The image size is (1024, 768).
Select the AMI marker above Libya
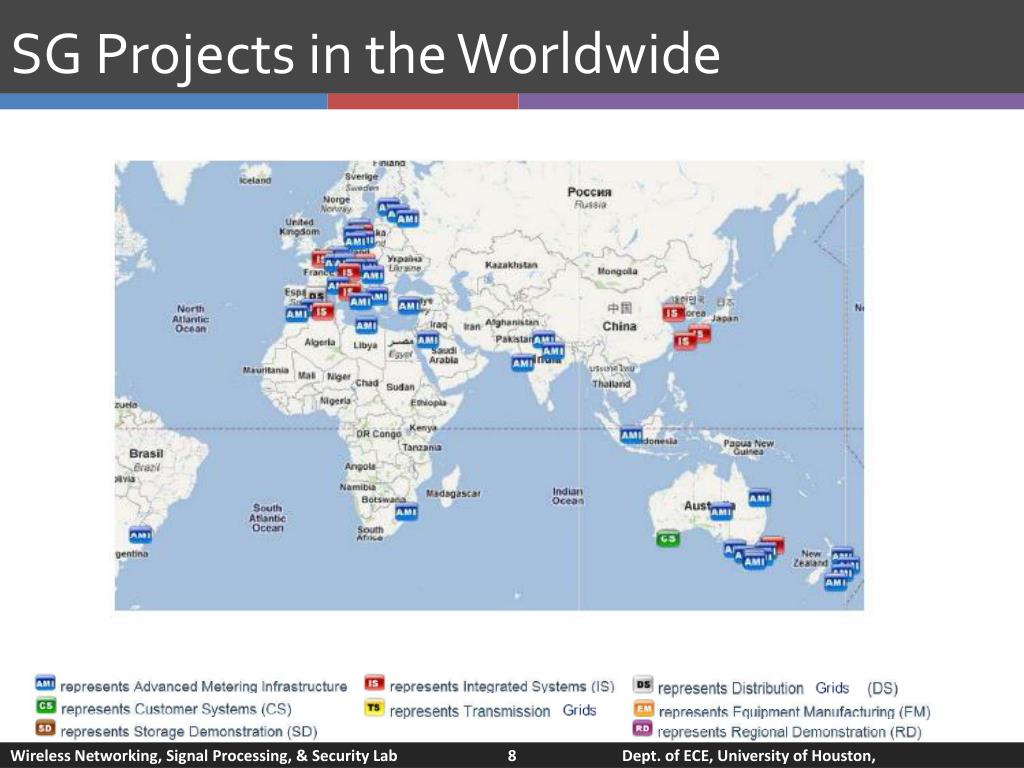tap(366, 325)
